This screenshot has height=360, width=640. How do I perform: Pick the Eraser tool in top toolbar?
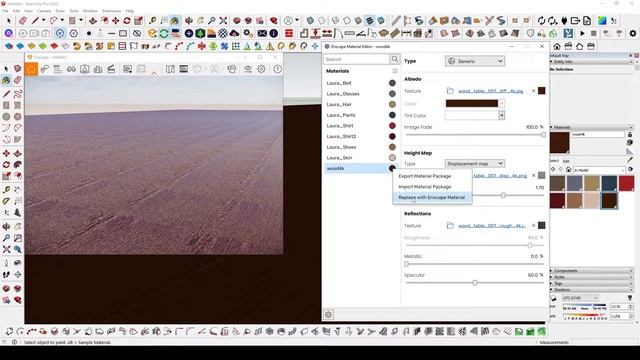[23, 20]
